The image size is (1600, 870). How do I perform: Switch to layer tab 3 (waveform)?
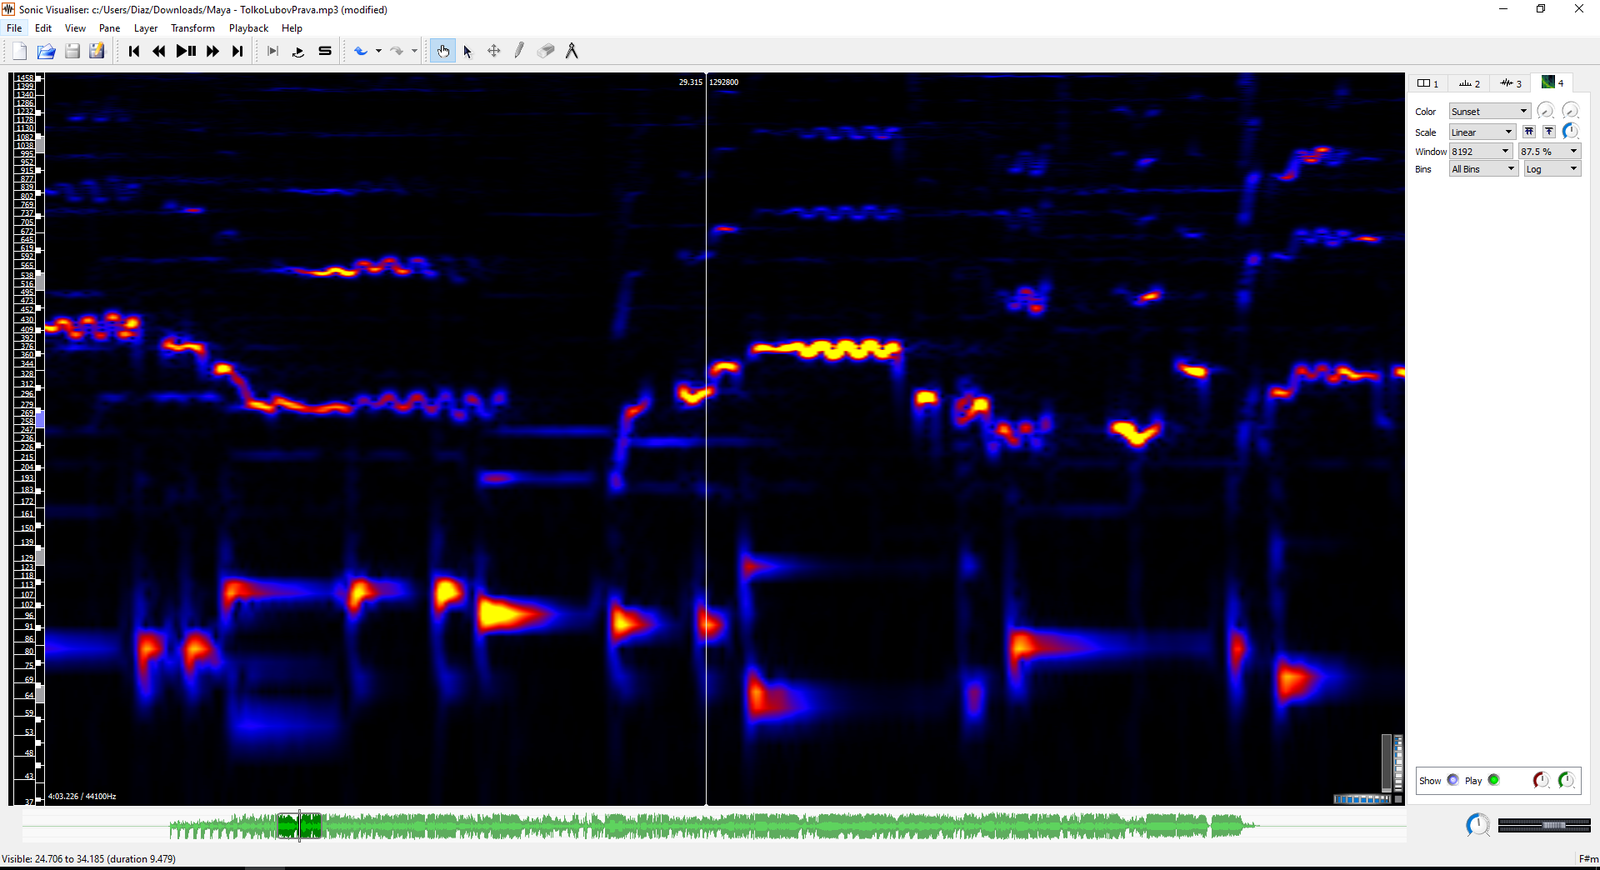click(1511, 83)
